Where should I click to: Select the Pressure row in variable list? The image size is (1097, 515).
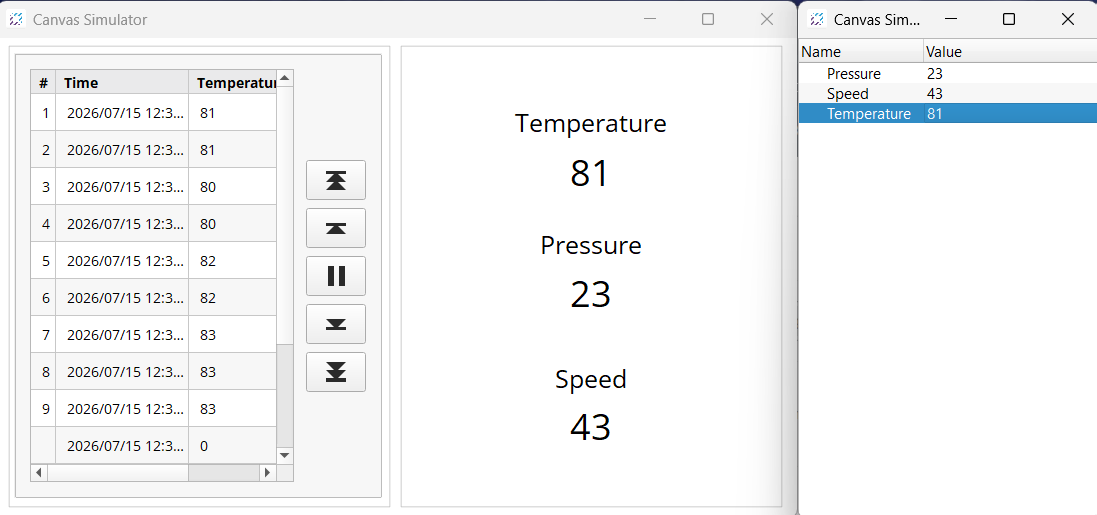[x=948, y=73]
